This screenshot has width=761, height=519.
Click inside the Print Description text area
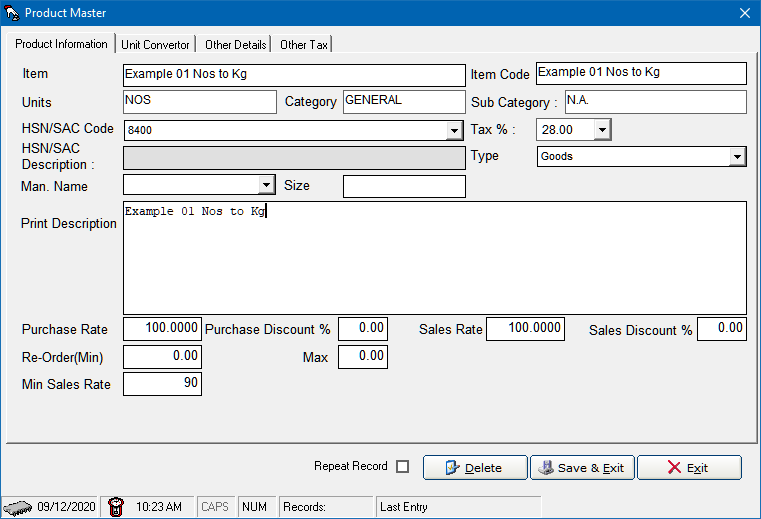pos(435,258)
